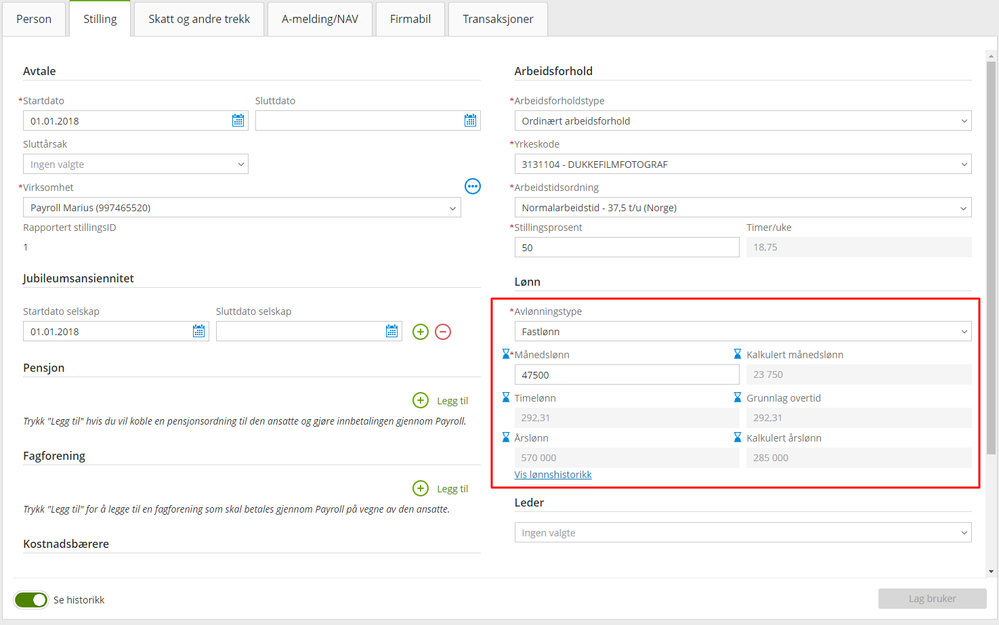Click the Timelønn value field
Screen dimensions: 999x625
point(627,418)
